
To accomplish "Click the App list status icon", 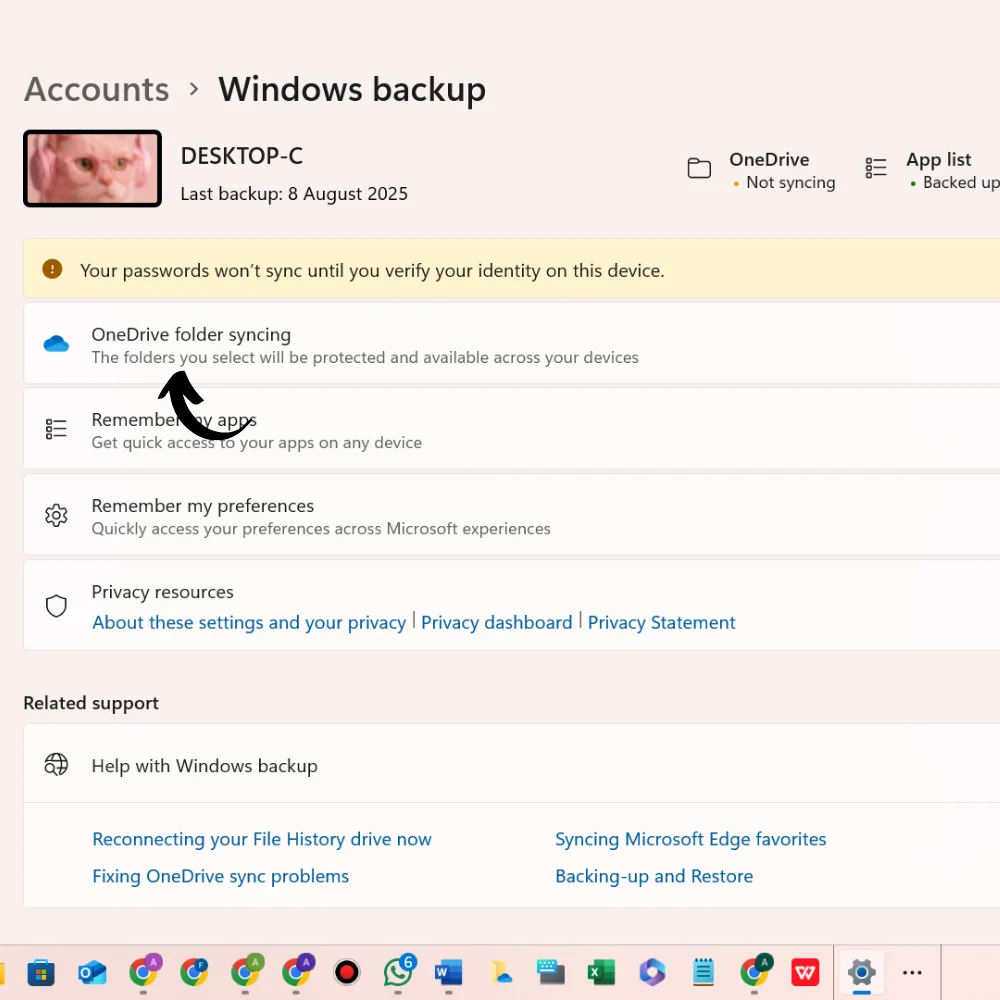I will (x=876, y=168).
